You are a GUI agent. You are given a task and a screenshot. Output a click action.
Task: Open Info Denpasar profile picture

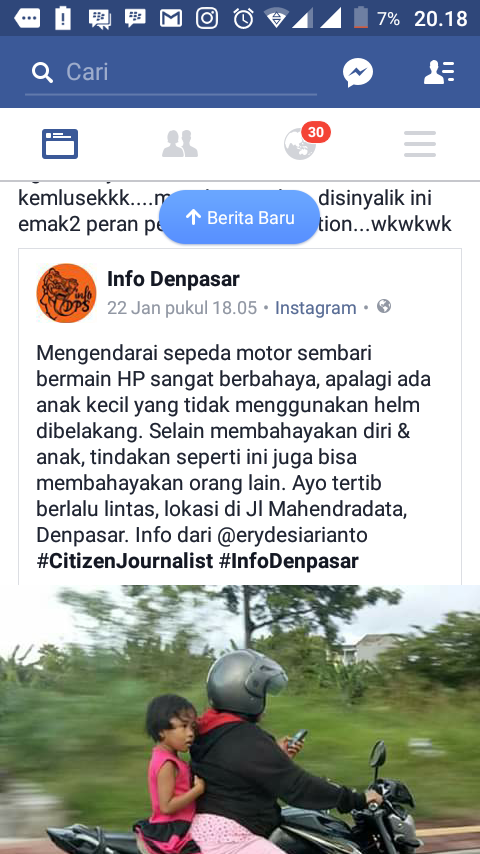point(66,293)
